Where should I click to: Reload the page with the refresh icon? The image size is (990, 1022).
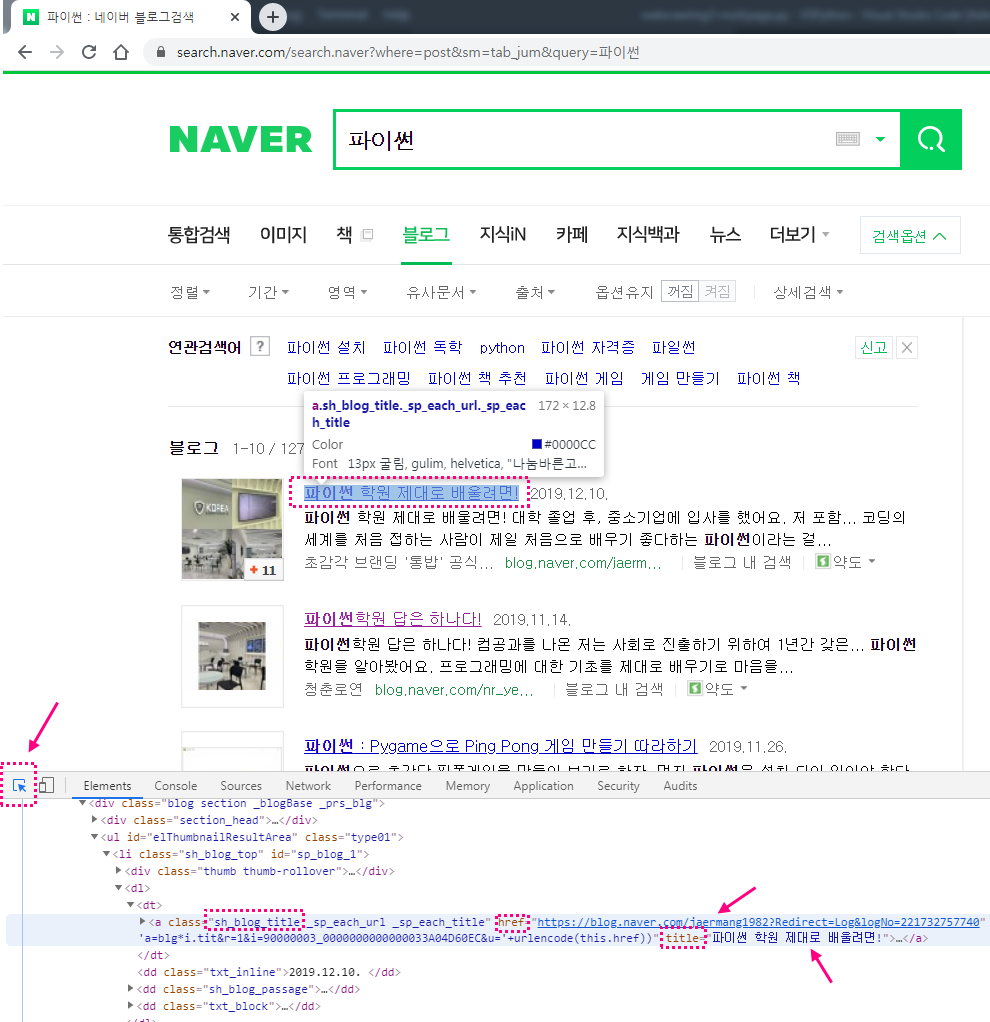click(89, 52)
